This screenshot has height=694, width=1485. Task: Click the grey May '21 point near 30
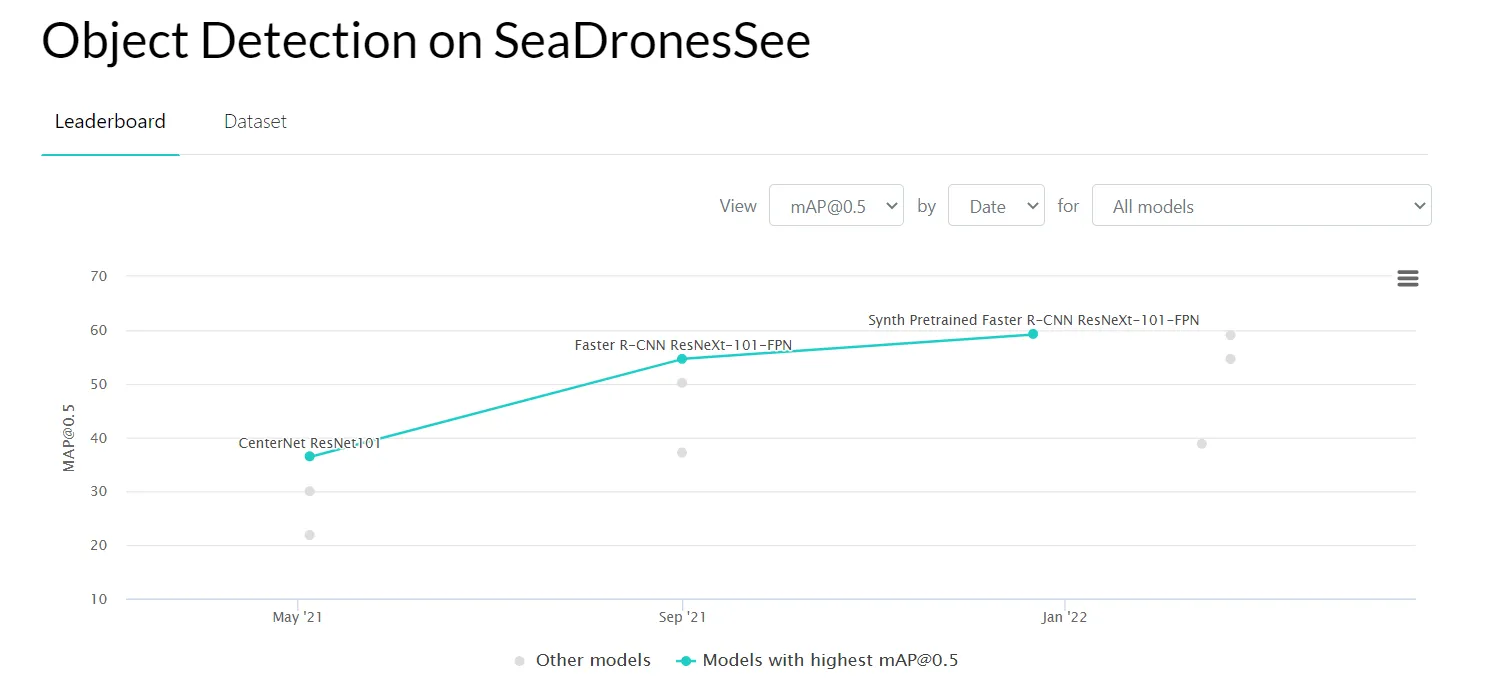tap(310, 491)
